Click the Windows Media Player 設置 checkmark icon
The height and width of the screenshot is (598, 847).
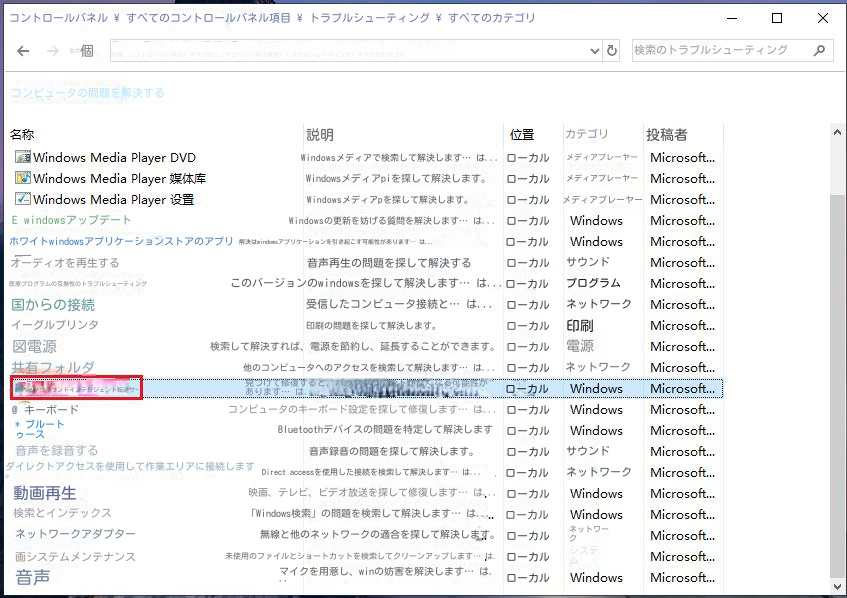tap(24, 199)
